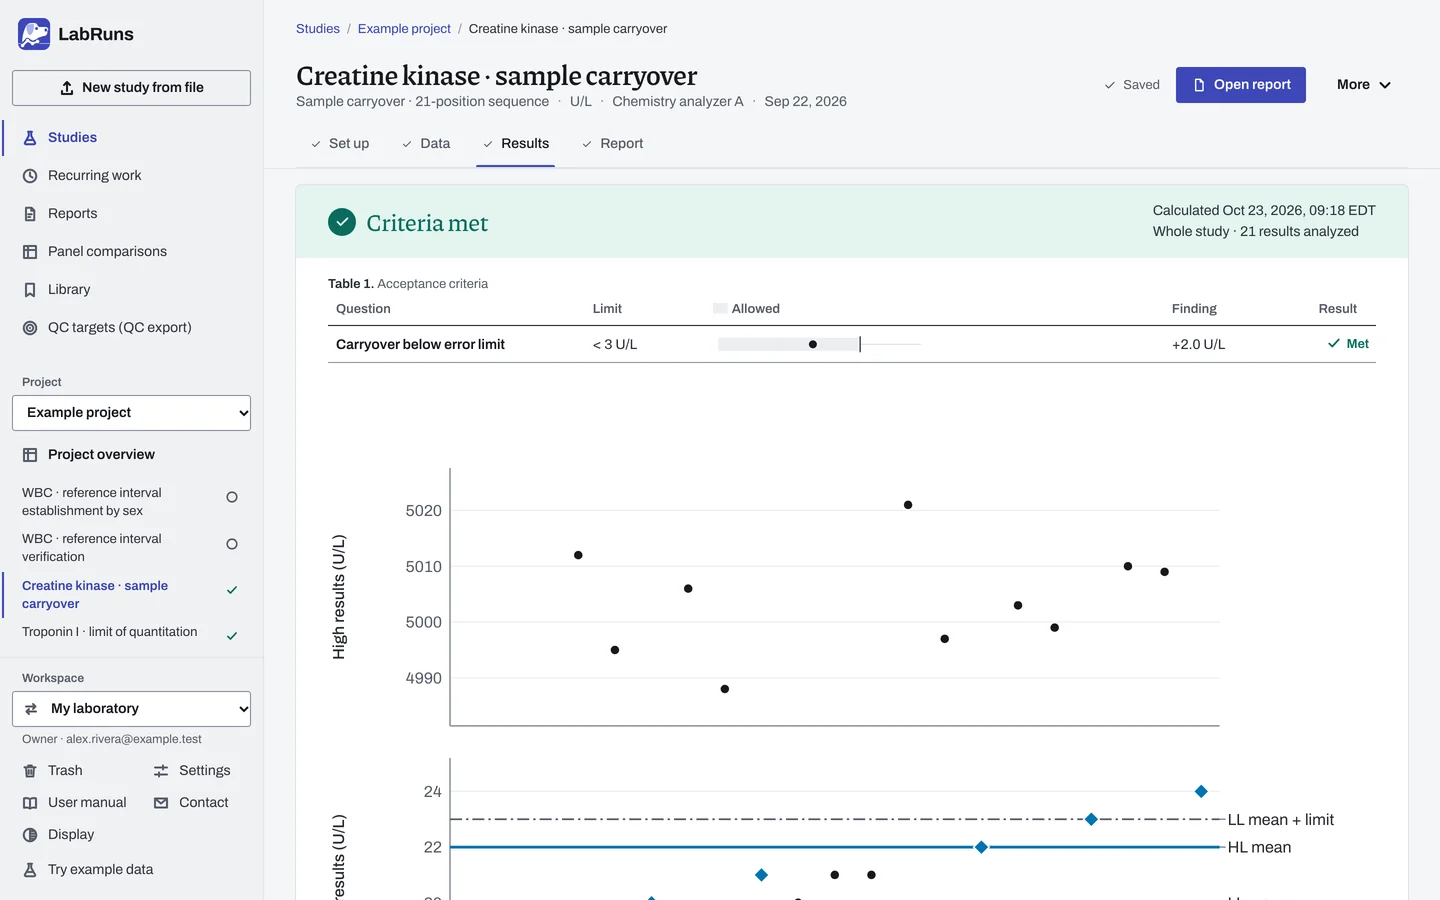Click the Open report button
The width and height of the screenshot is (1440, 900).
pos(1240,85)
